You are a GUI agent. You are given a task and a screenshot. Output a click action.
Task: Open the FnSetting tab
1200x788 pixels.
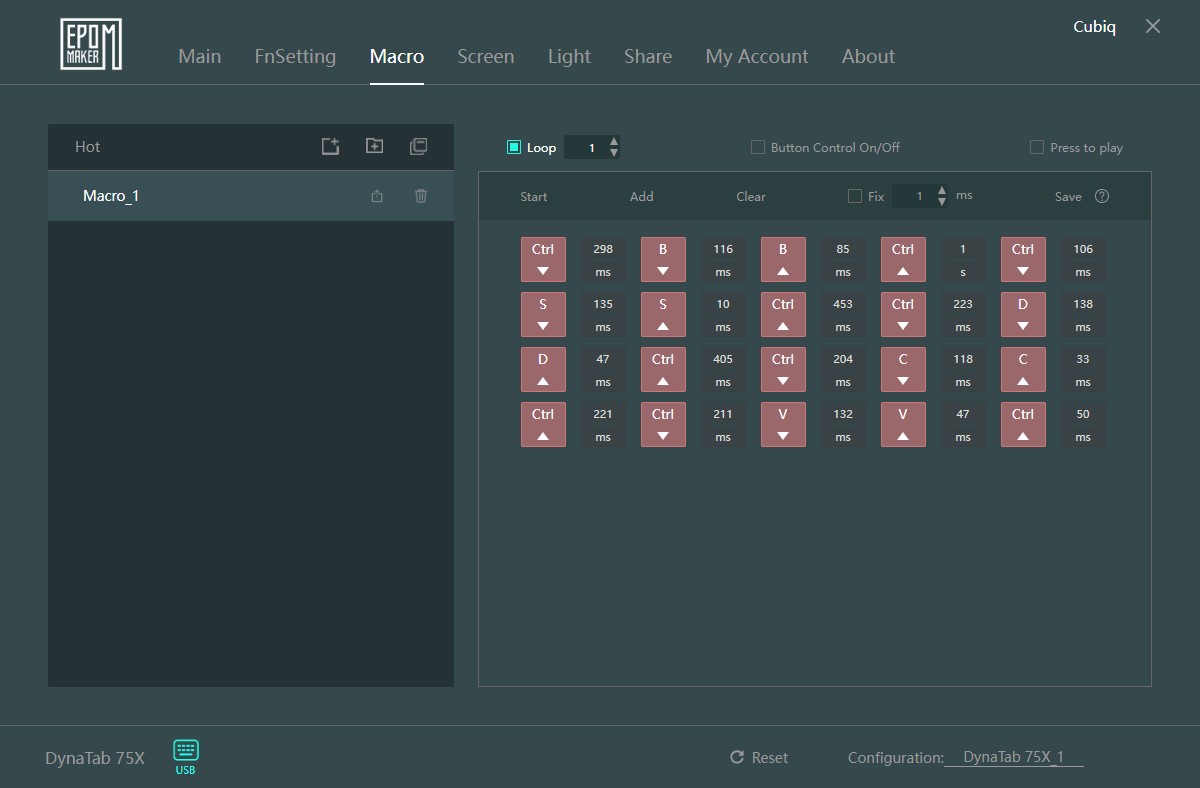(295, 57)
